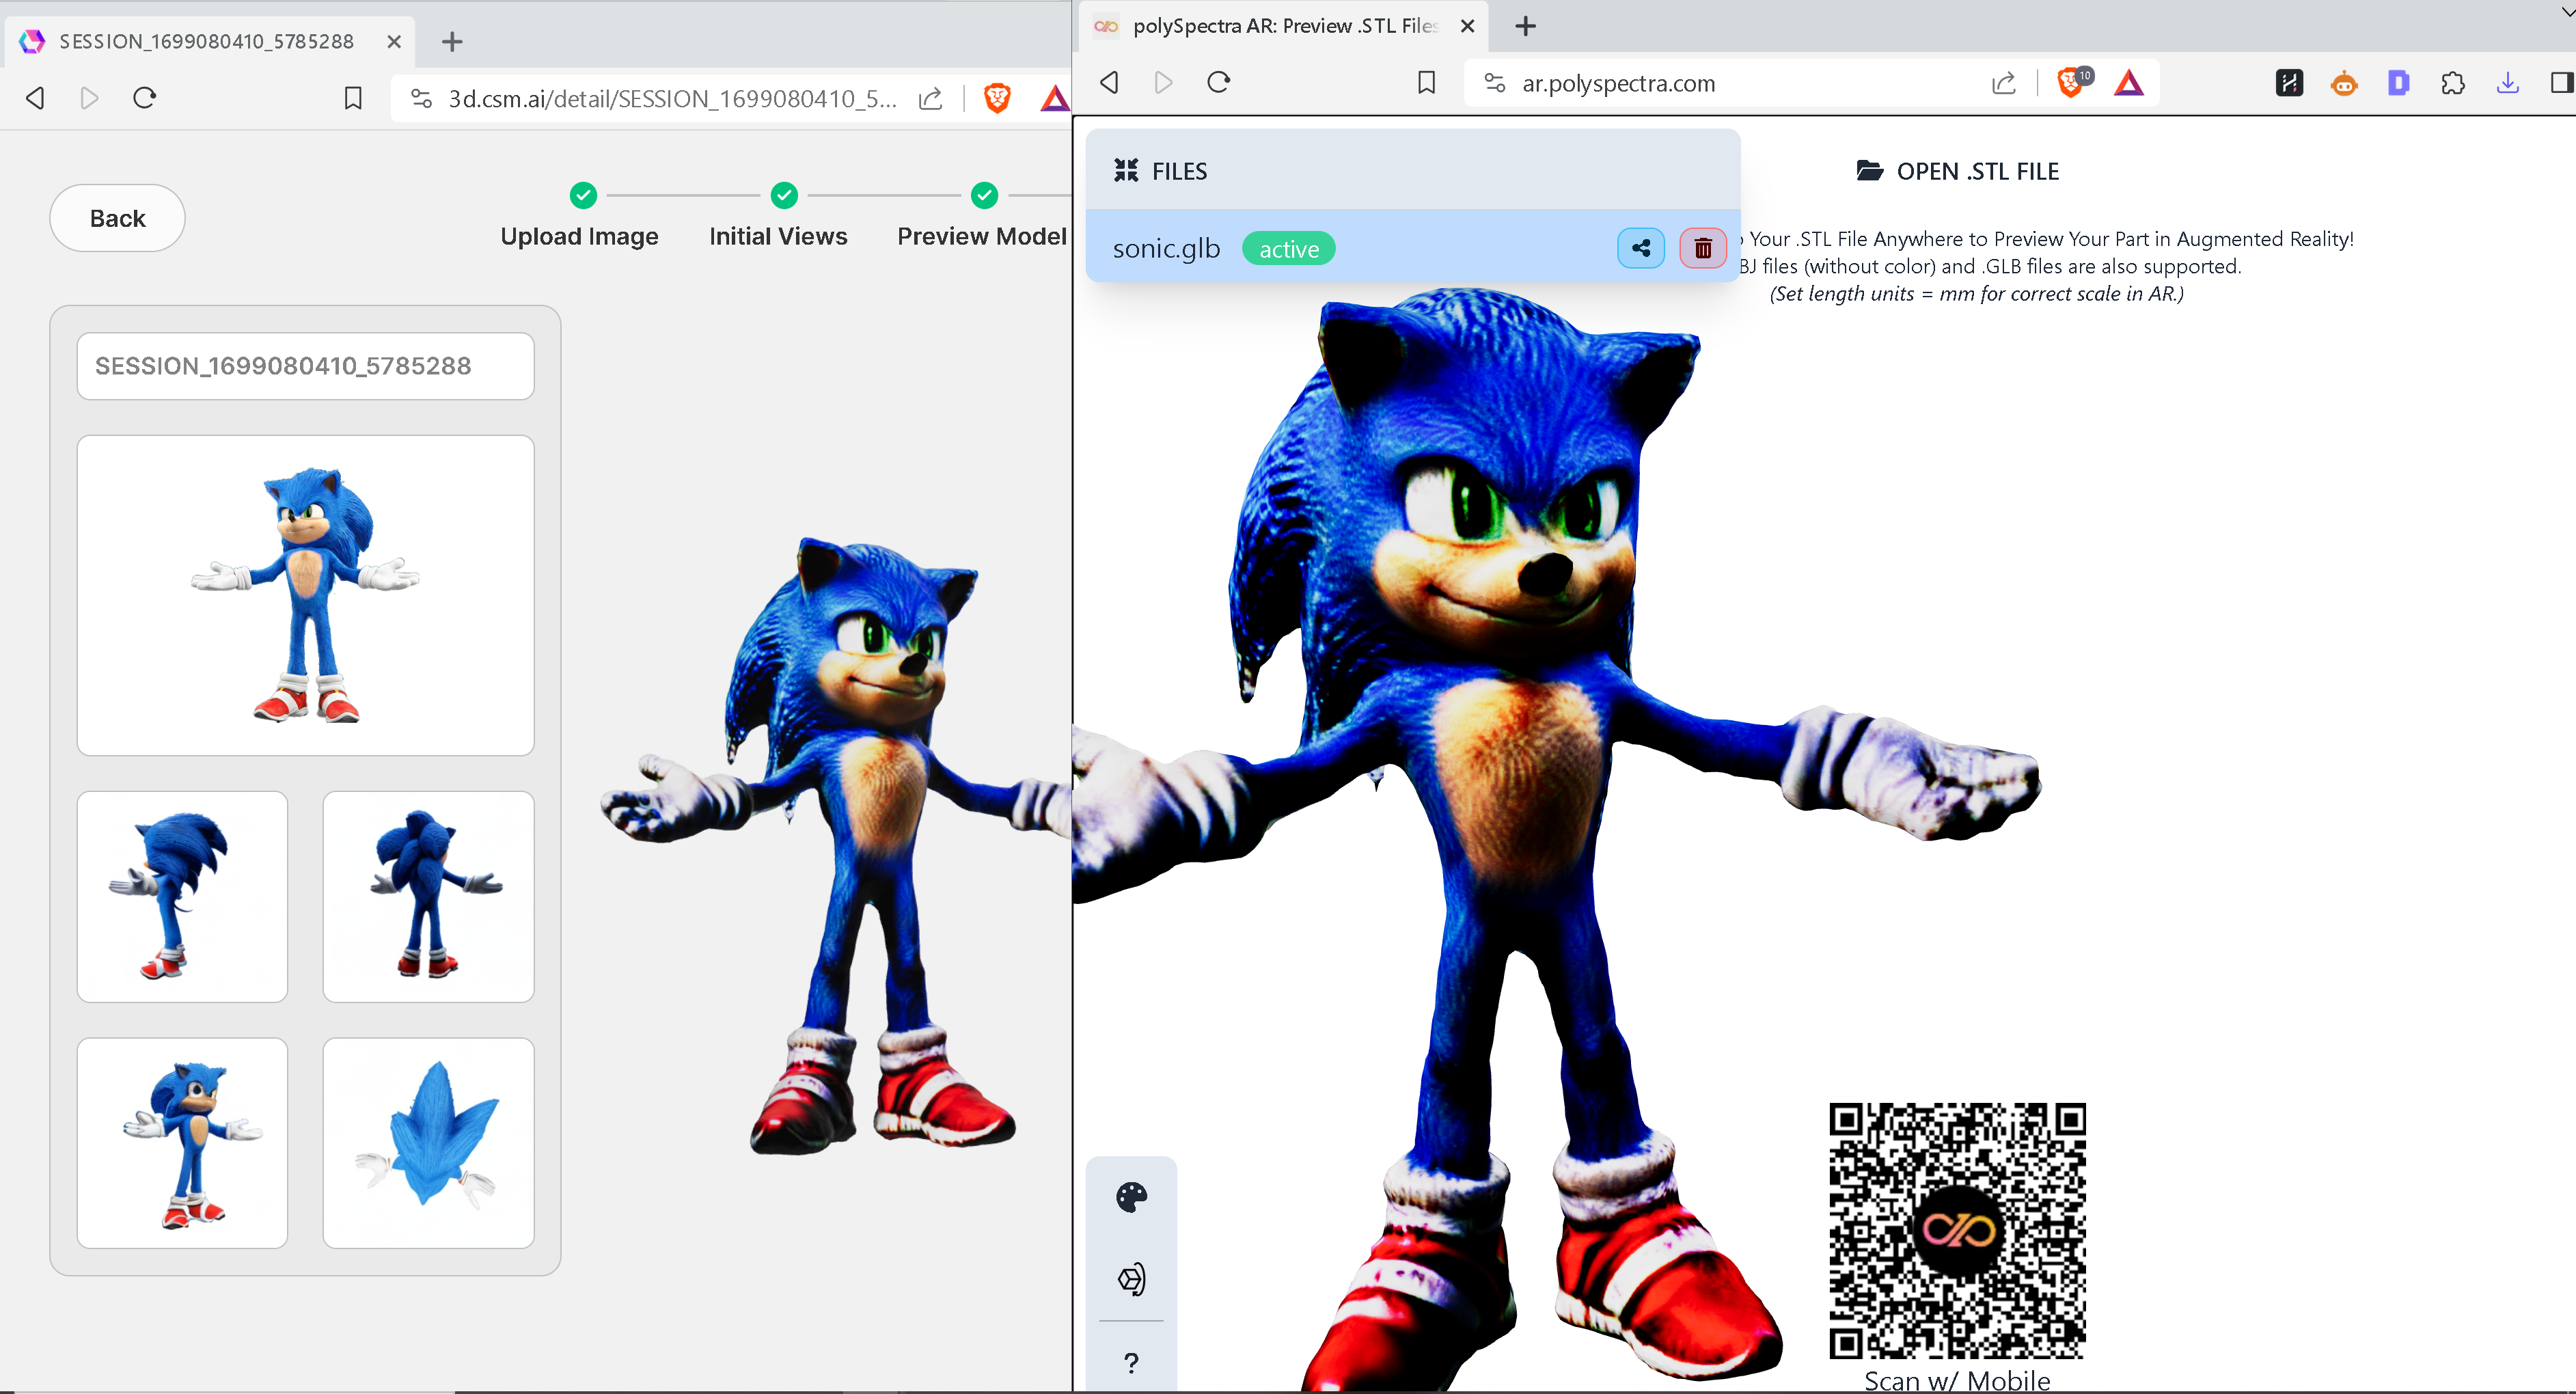The image size is (2576, 1394).
Task: Click the Brave Rewards triangle in right window
Action: [x=2129, y=83]
